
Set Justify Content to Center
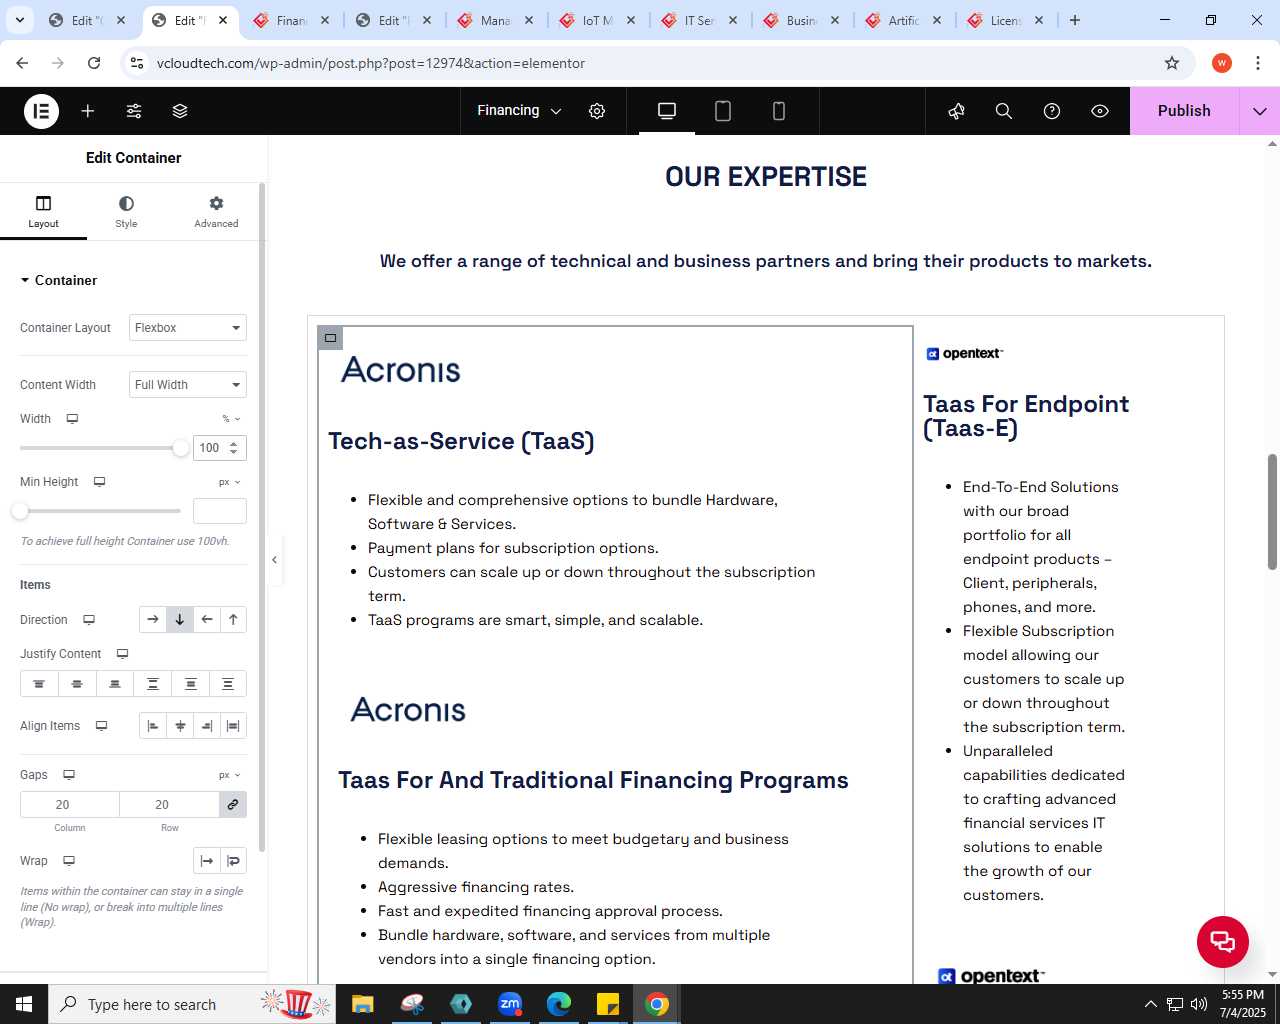(77, 684)
